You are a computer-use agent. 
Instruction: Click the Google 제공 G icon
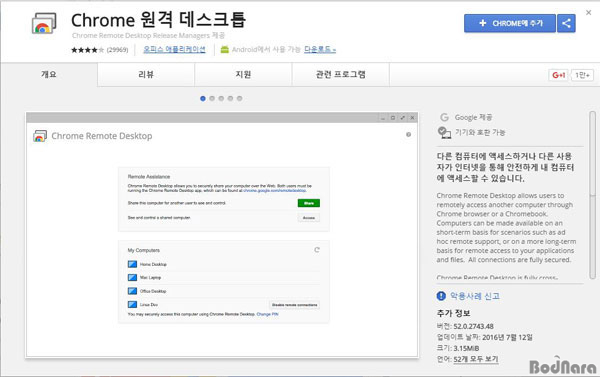click(x=444, y=117)
